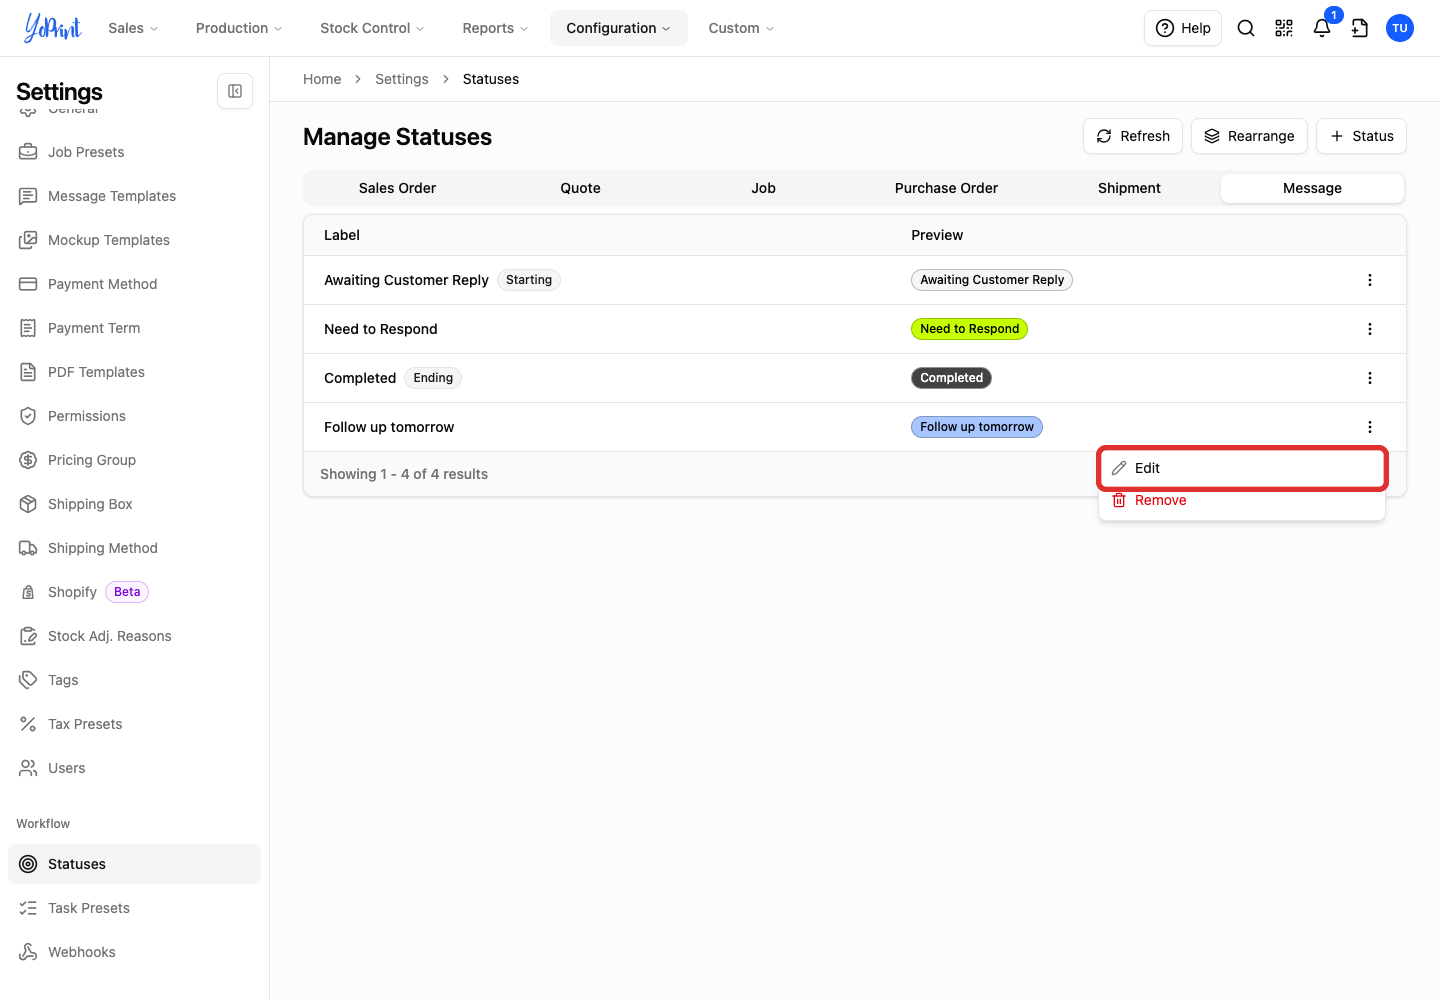Open the search icon in header
Viewport: 1440px width, 1000px height.
(1246, 28)
